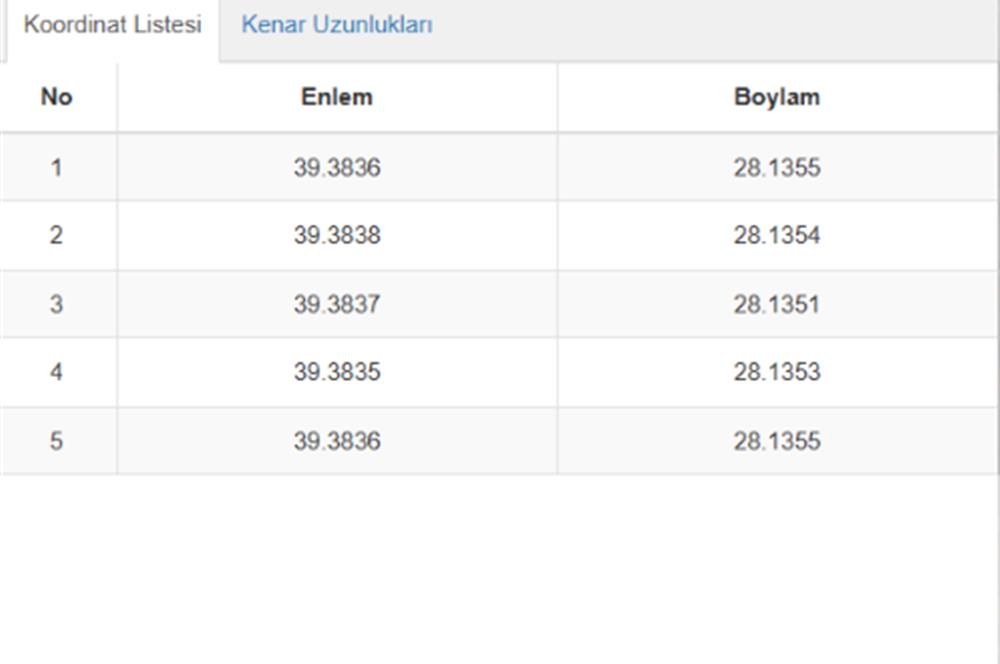Click row number 2 cell
The image size is (1000, 664).
coord(57,235)
